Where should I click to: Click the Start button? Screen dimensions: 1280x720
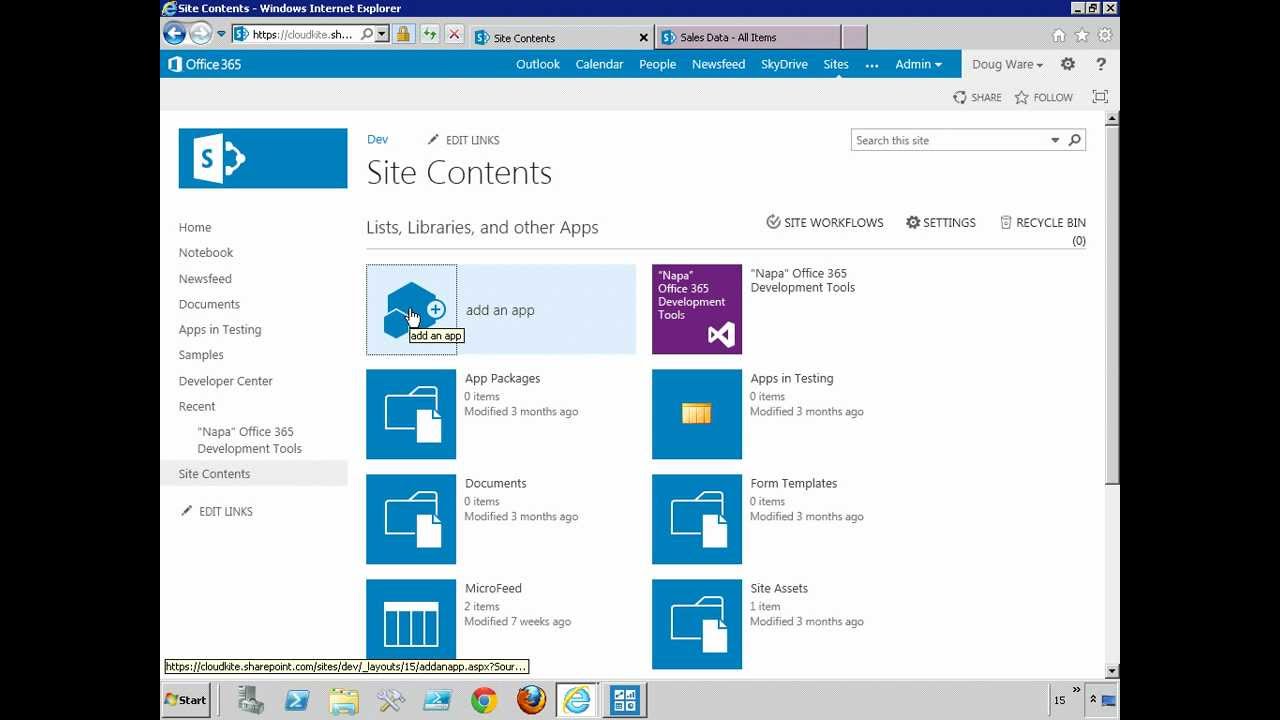(186, 700)
